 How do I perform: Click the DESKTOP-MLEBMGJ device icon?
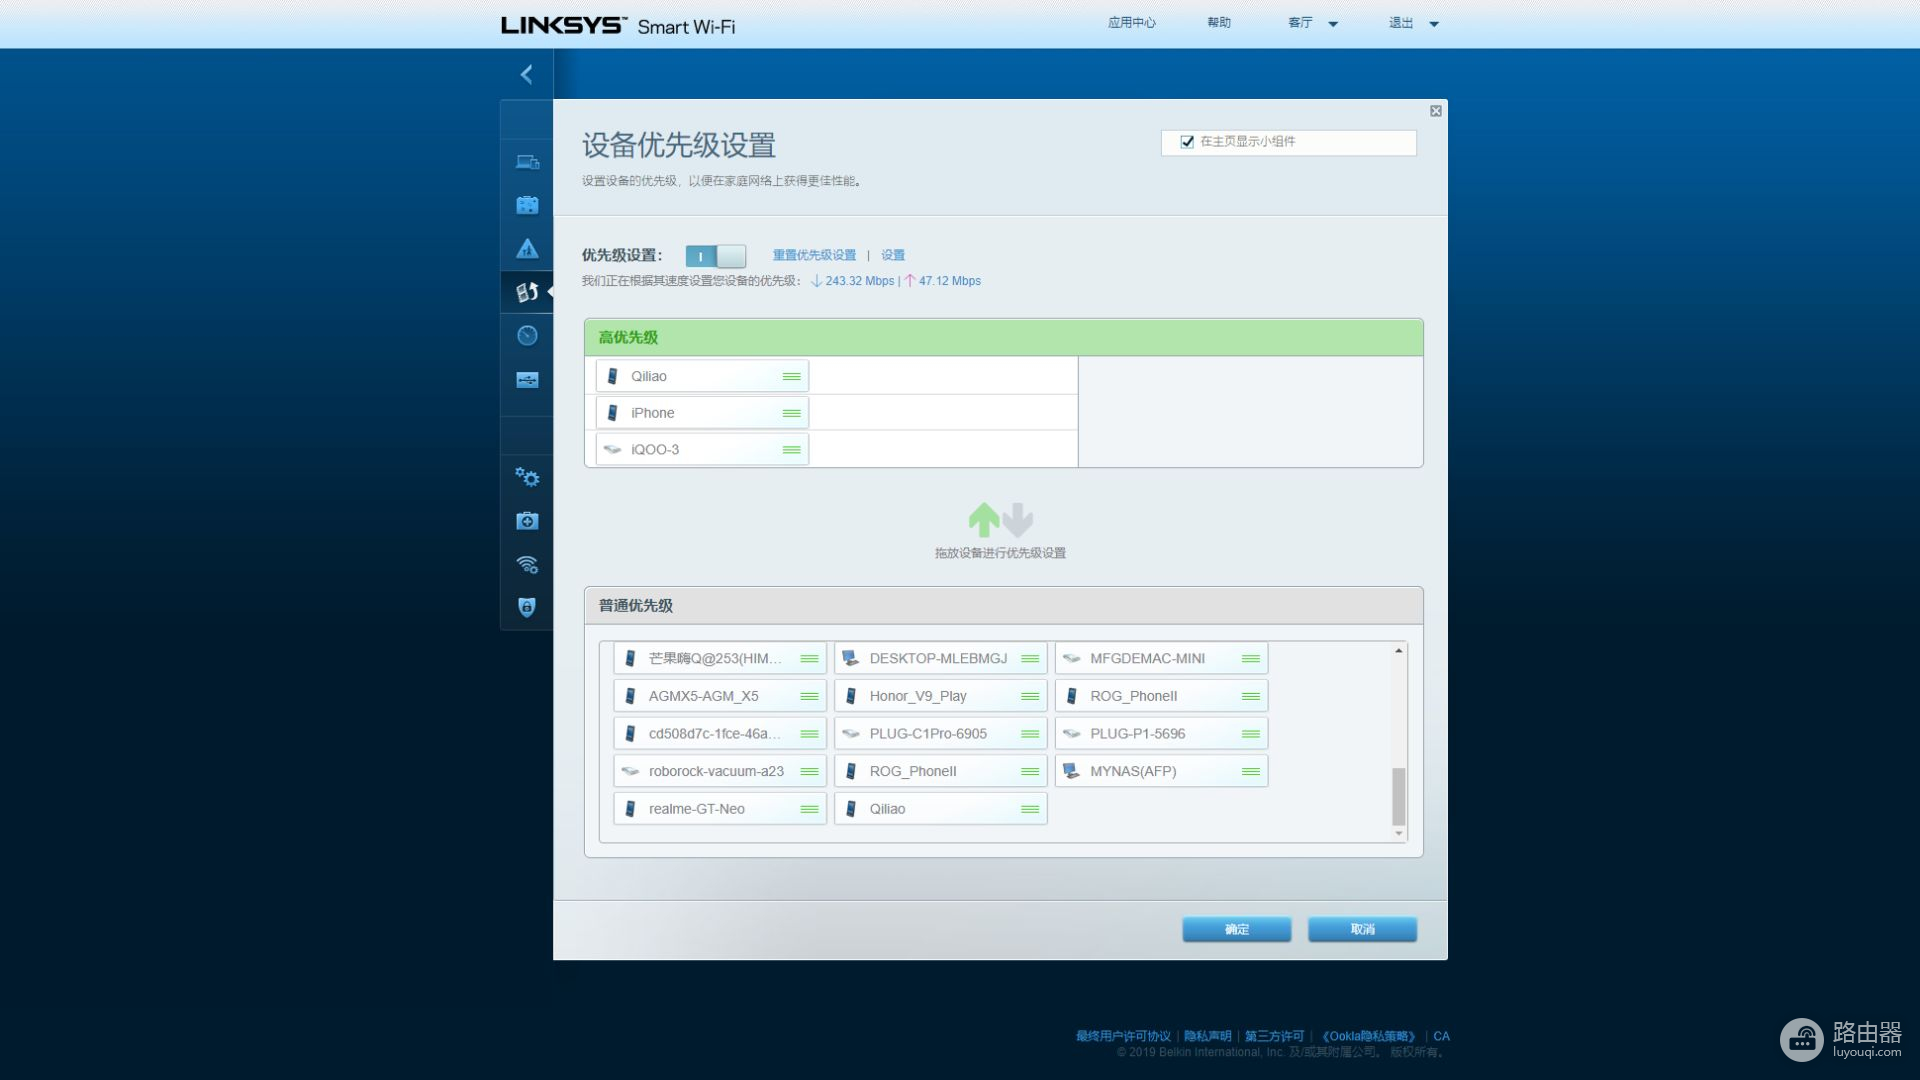[852, 658]
